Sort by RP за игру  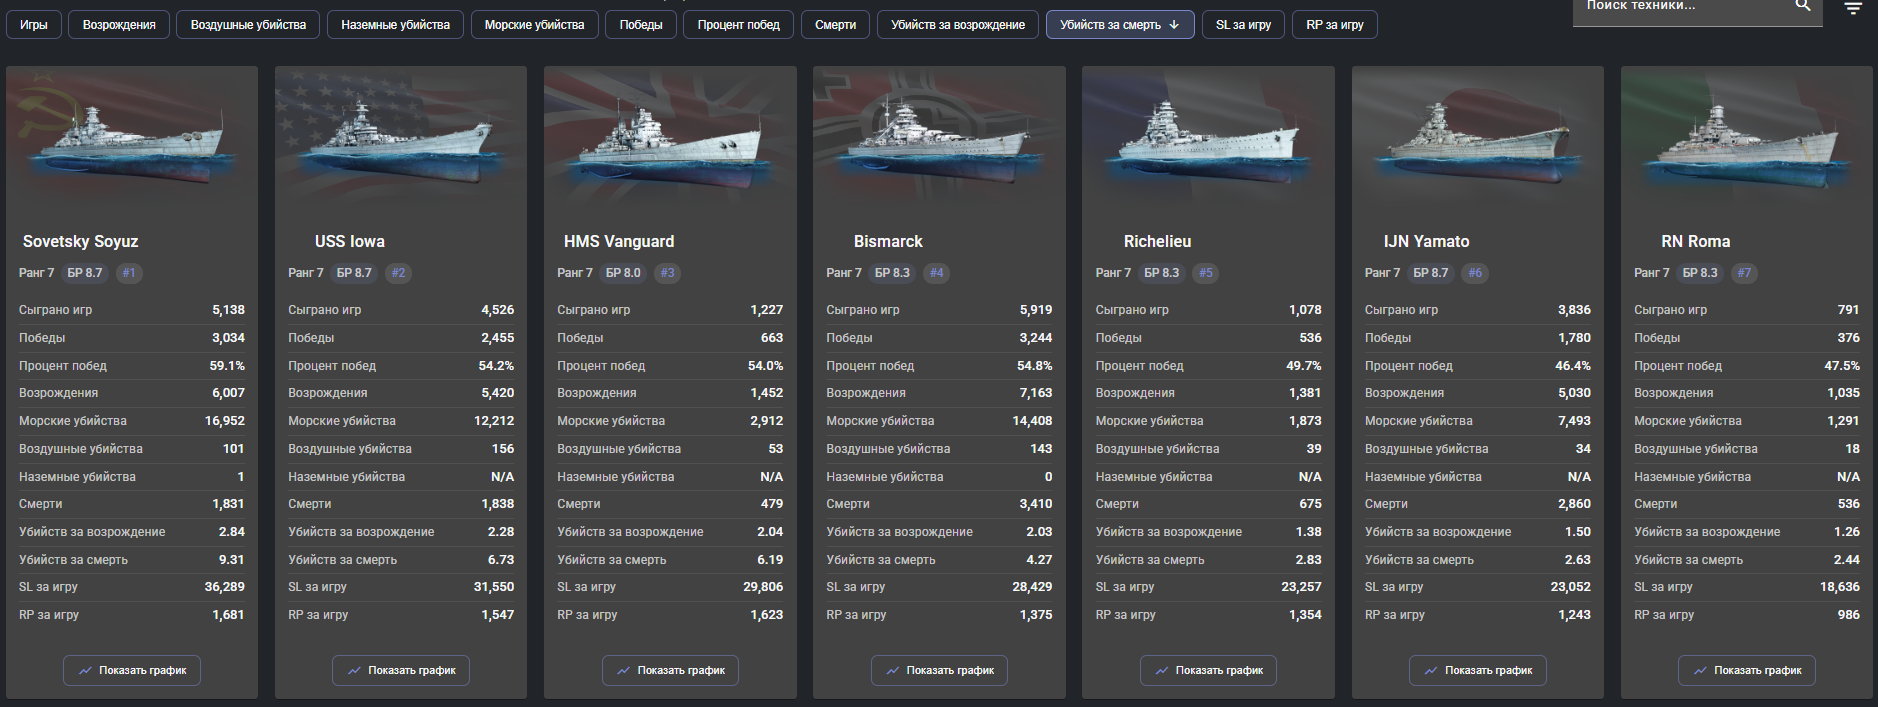click(1334, 25)
